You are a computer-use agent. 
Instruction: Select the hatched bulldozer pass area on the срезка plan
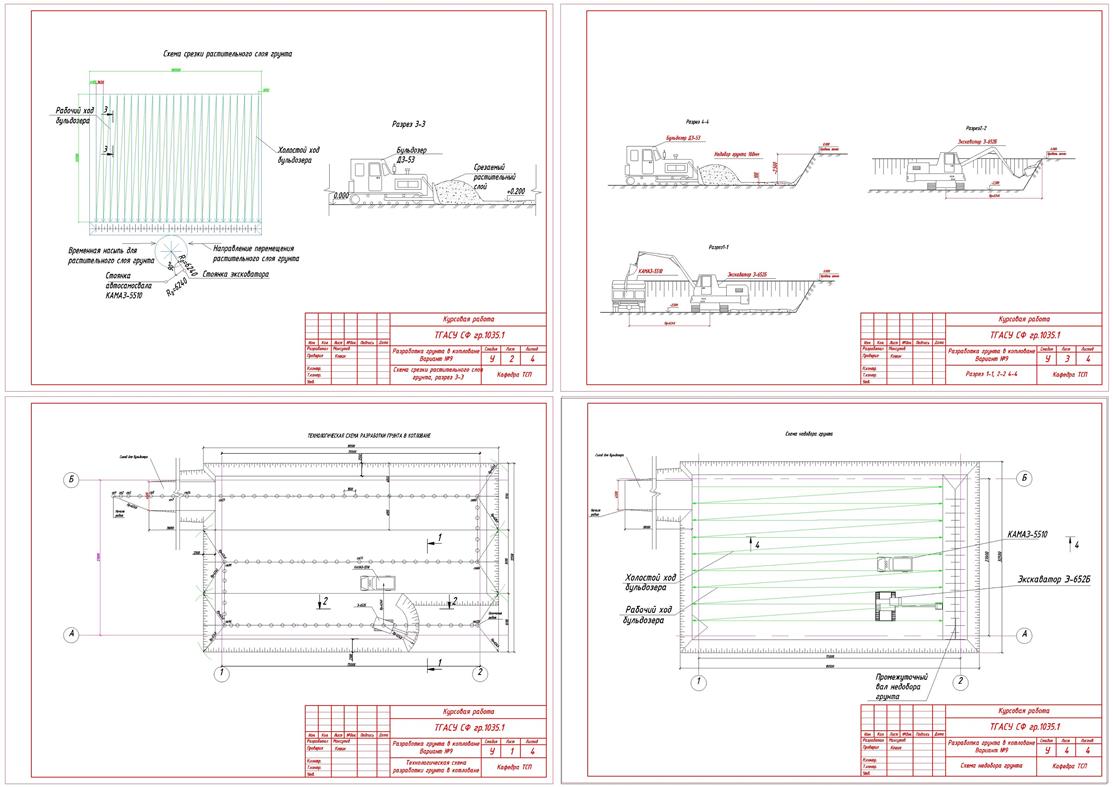tap(178, 160)
